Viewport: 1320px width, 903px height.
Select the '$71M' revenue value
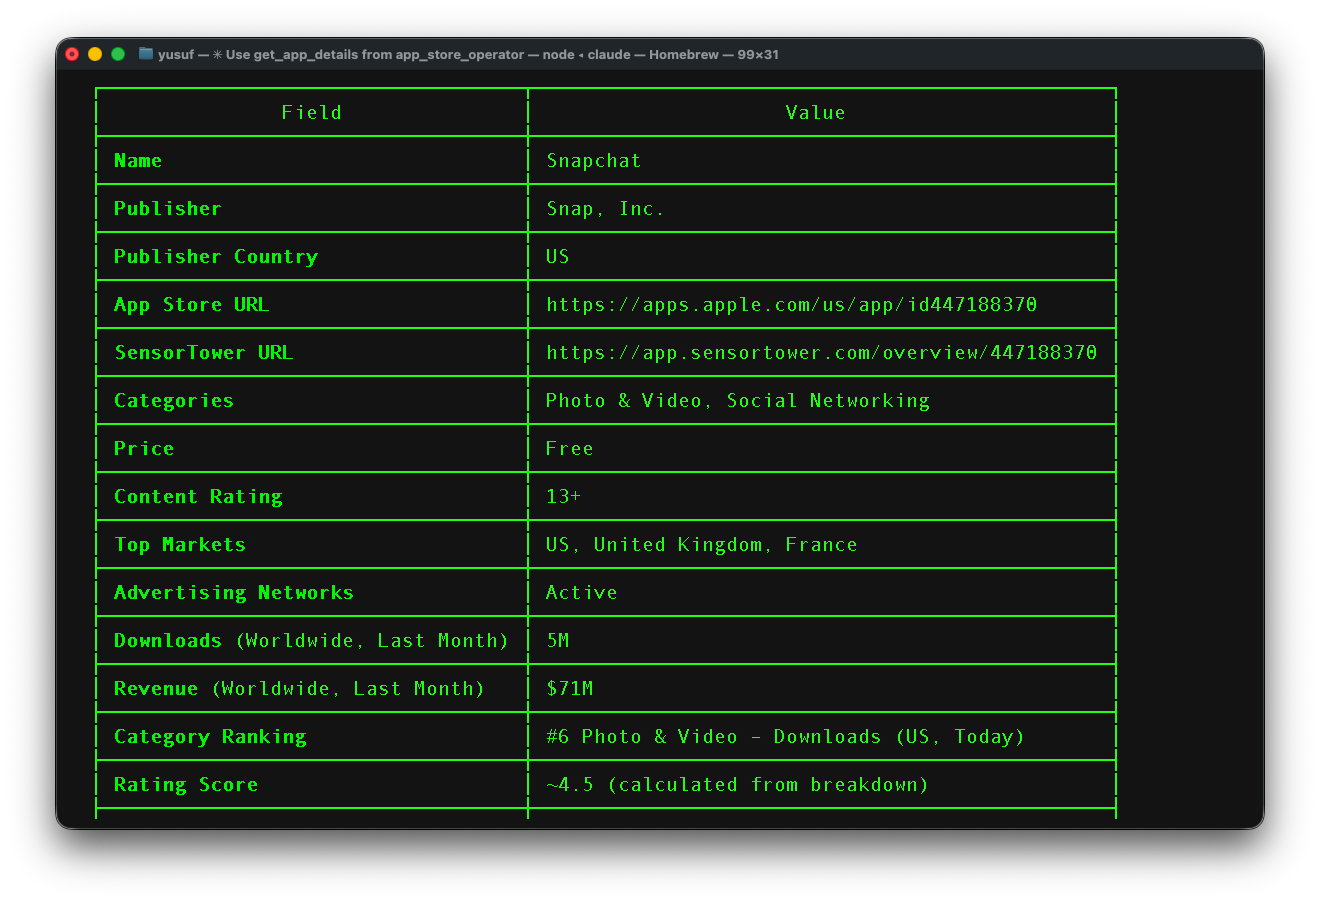pyautogui.click(x=569, y=689)
